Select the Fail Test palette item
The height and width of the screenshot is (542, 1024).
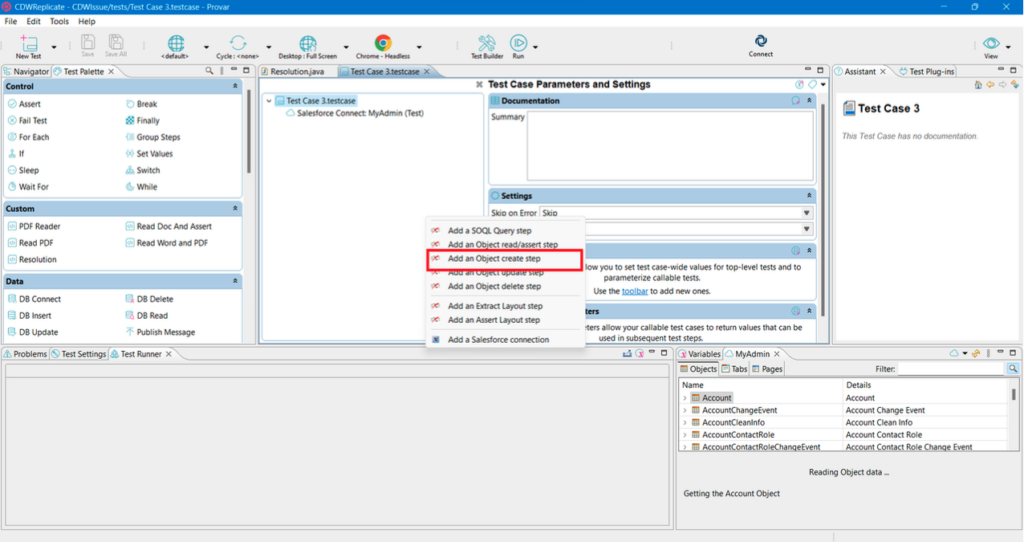27,120
